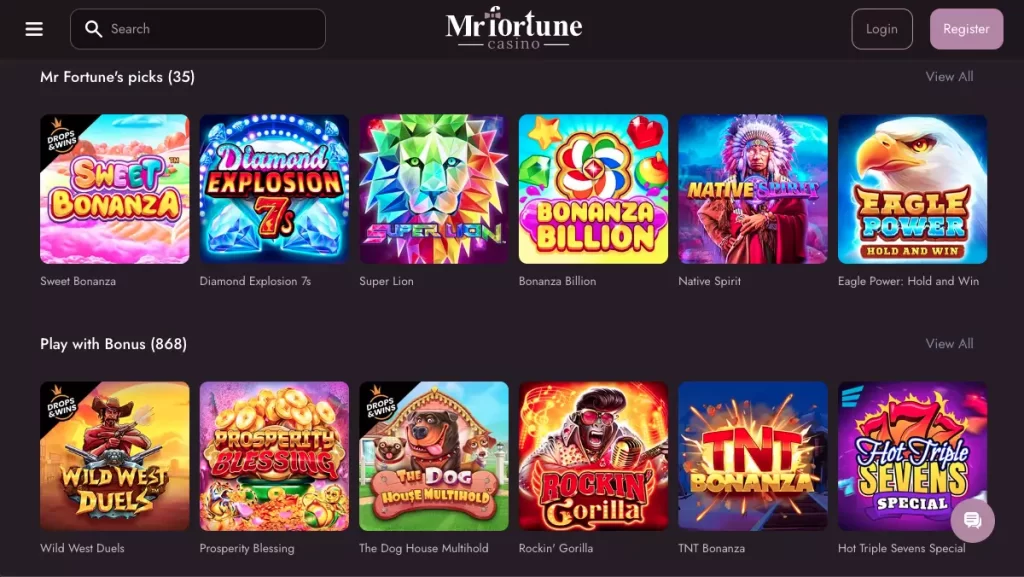Open Bonanza Billion game thumbnail
The width and height of the screenshot is (1024, 577).
click(x=593, y=189)
